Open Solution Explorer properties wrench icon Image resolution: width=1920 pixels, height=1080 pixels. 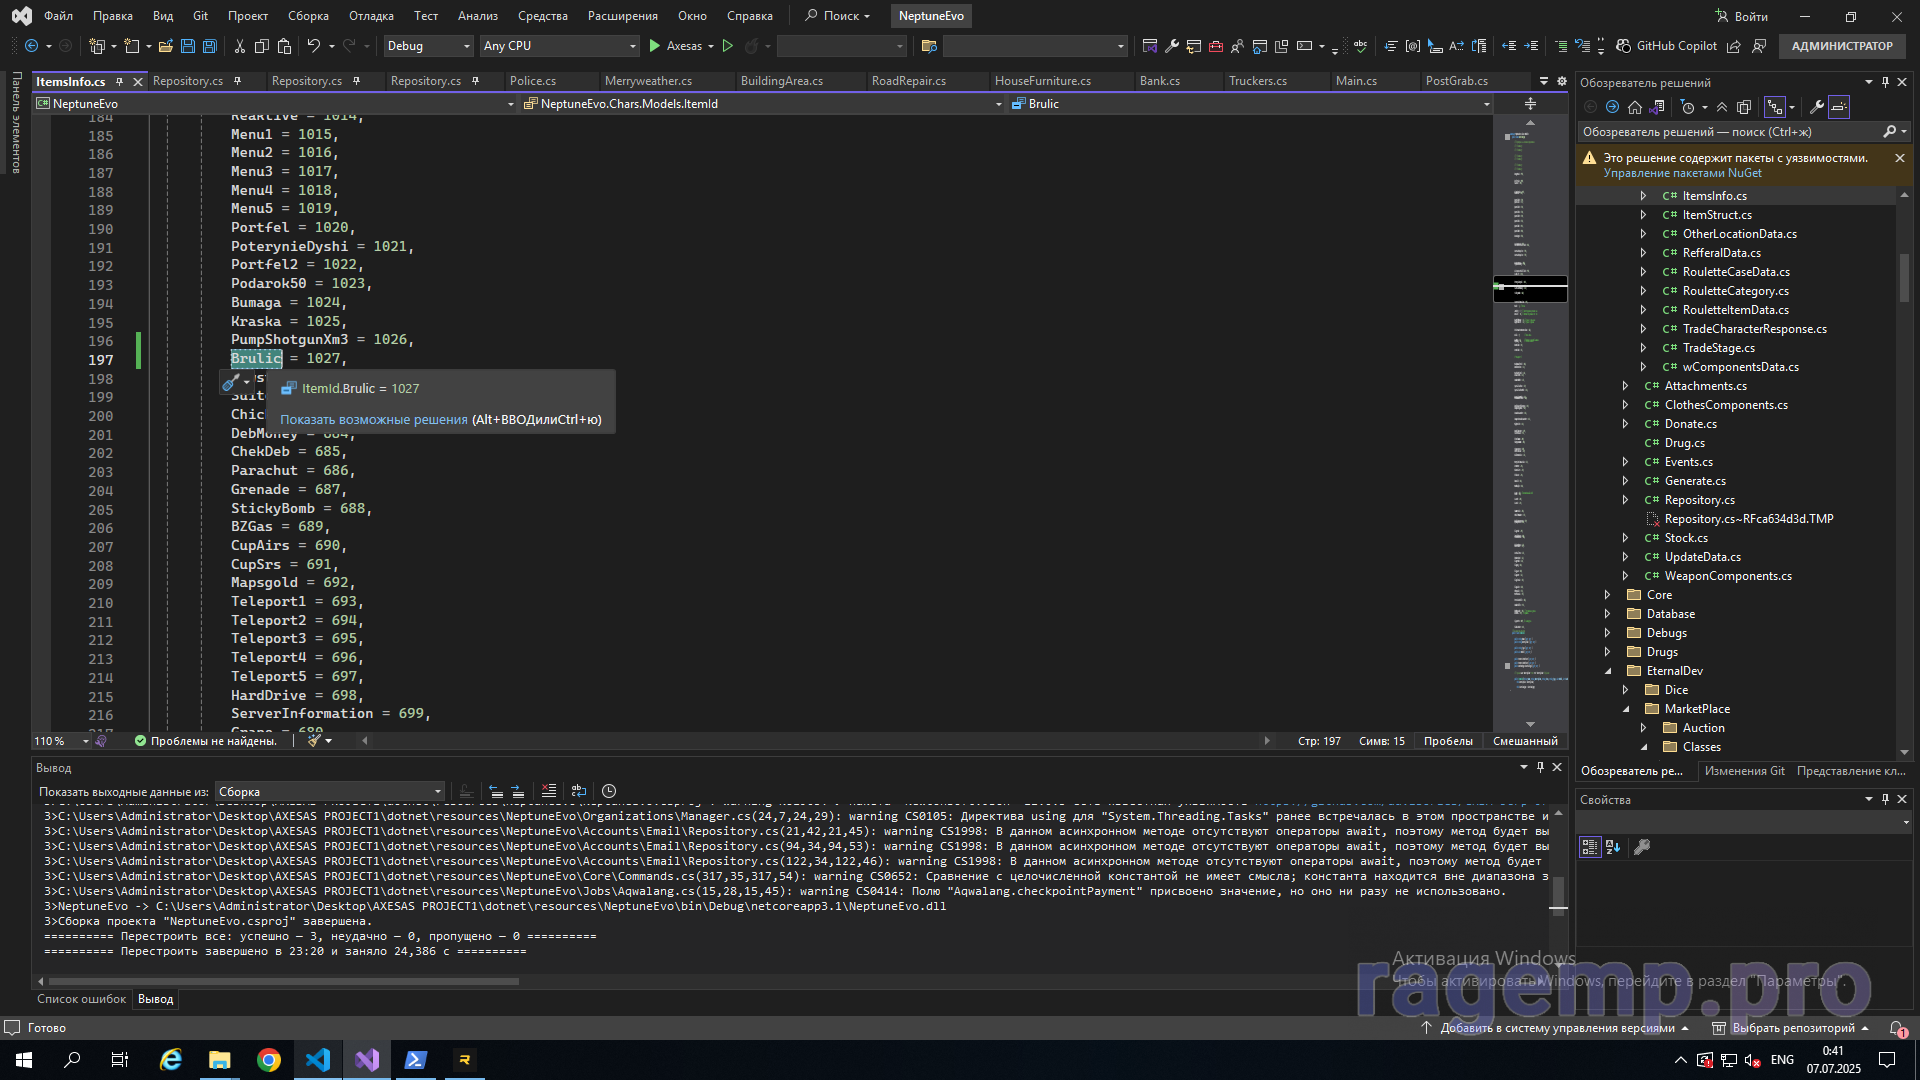[1816, 107]
